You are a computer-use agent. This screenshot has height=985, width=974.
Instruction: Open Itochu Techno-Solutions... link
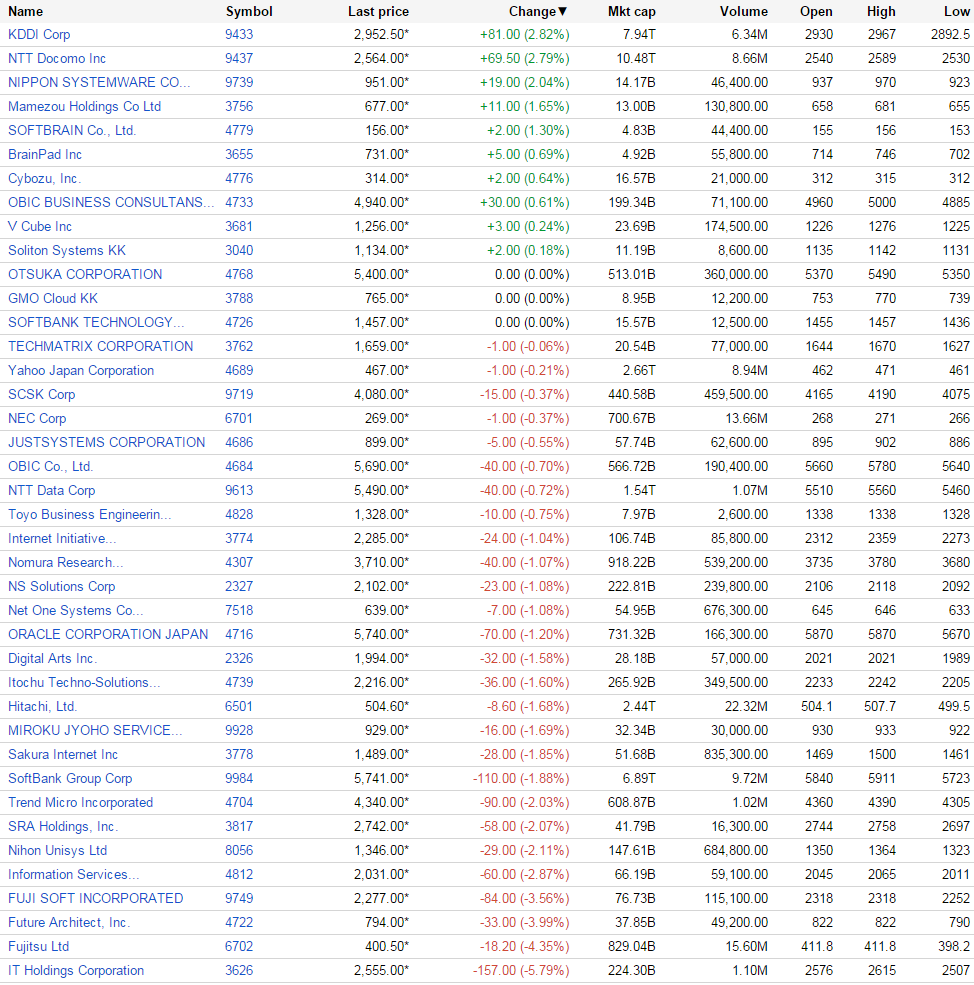click(84, 682)
